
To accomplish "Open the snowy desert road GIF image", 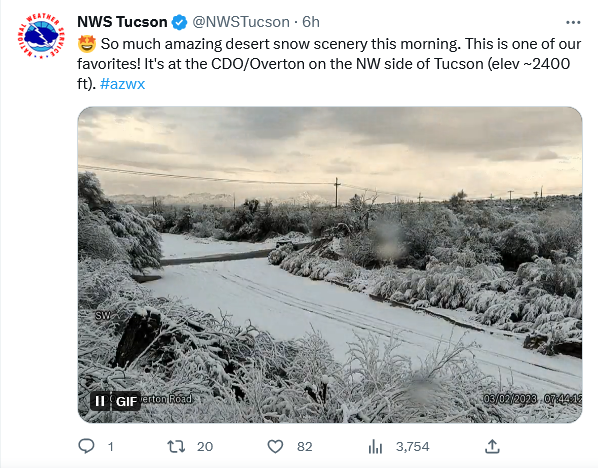I will [x=330, y=265].
